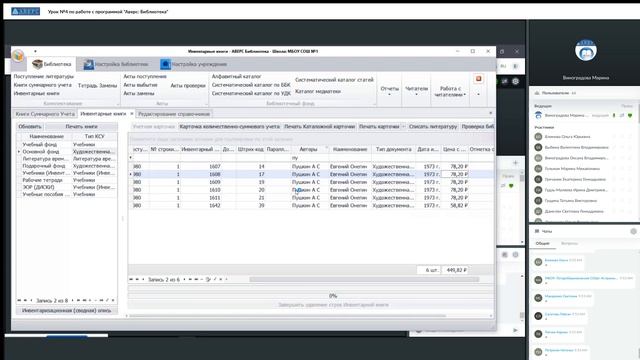The image size is (640, 360).
Task: Select the Подручный фонд row
Action: pos(67,166)
